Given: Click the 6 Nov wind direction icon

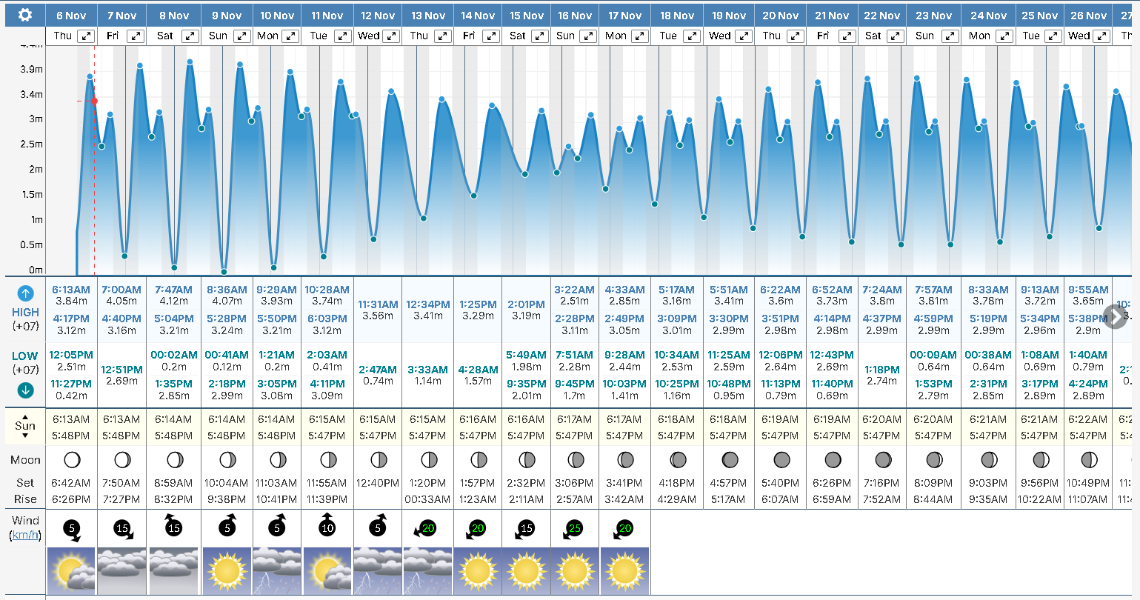Looking at the screenshot, I should click(x=71, y=527).
